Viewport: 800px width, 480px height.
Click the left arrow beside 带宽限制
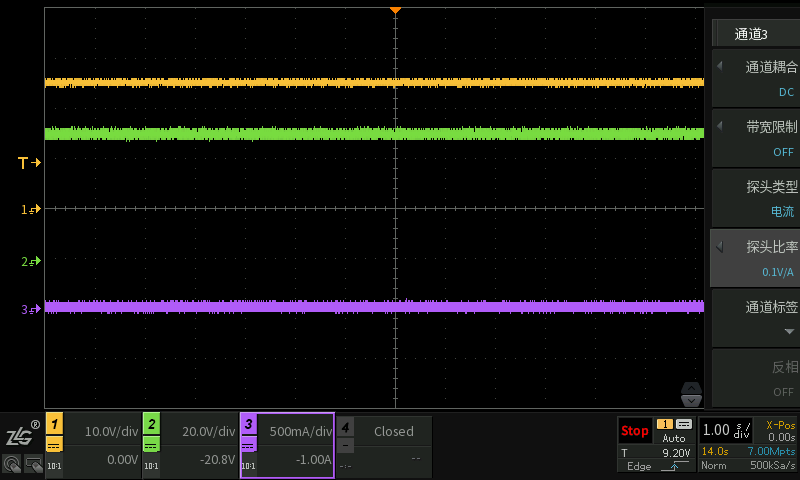pyautogui.click(x=719, y=125)
